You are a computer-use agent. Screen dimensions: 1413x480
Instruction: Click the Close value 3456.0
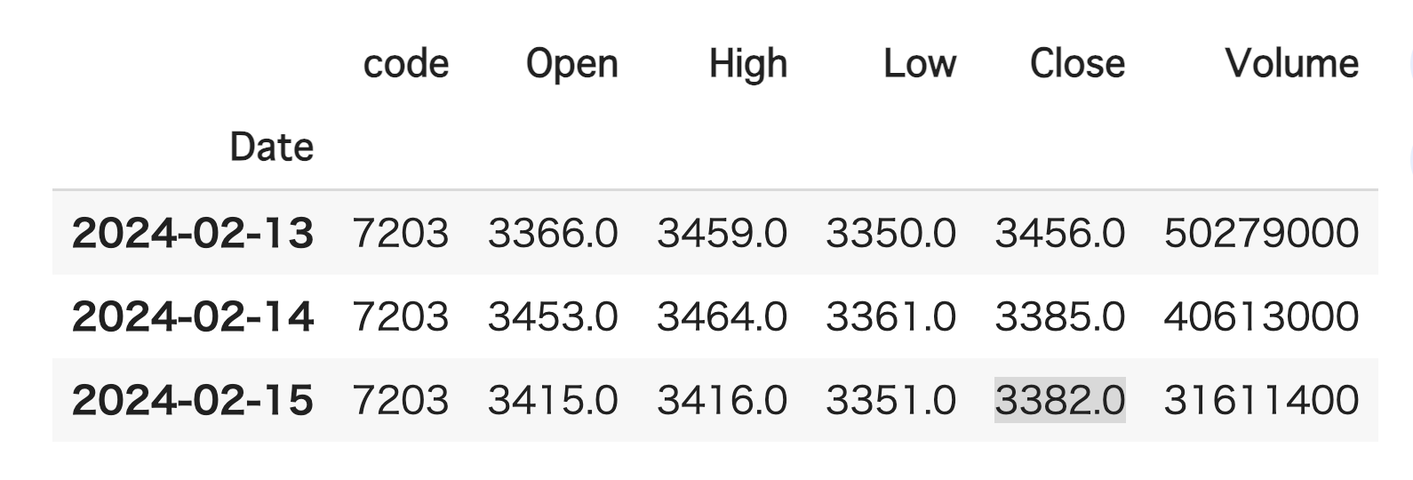tap(1060, 234)
